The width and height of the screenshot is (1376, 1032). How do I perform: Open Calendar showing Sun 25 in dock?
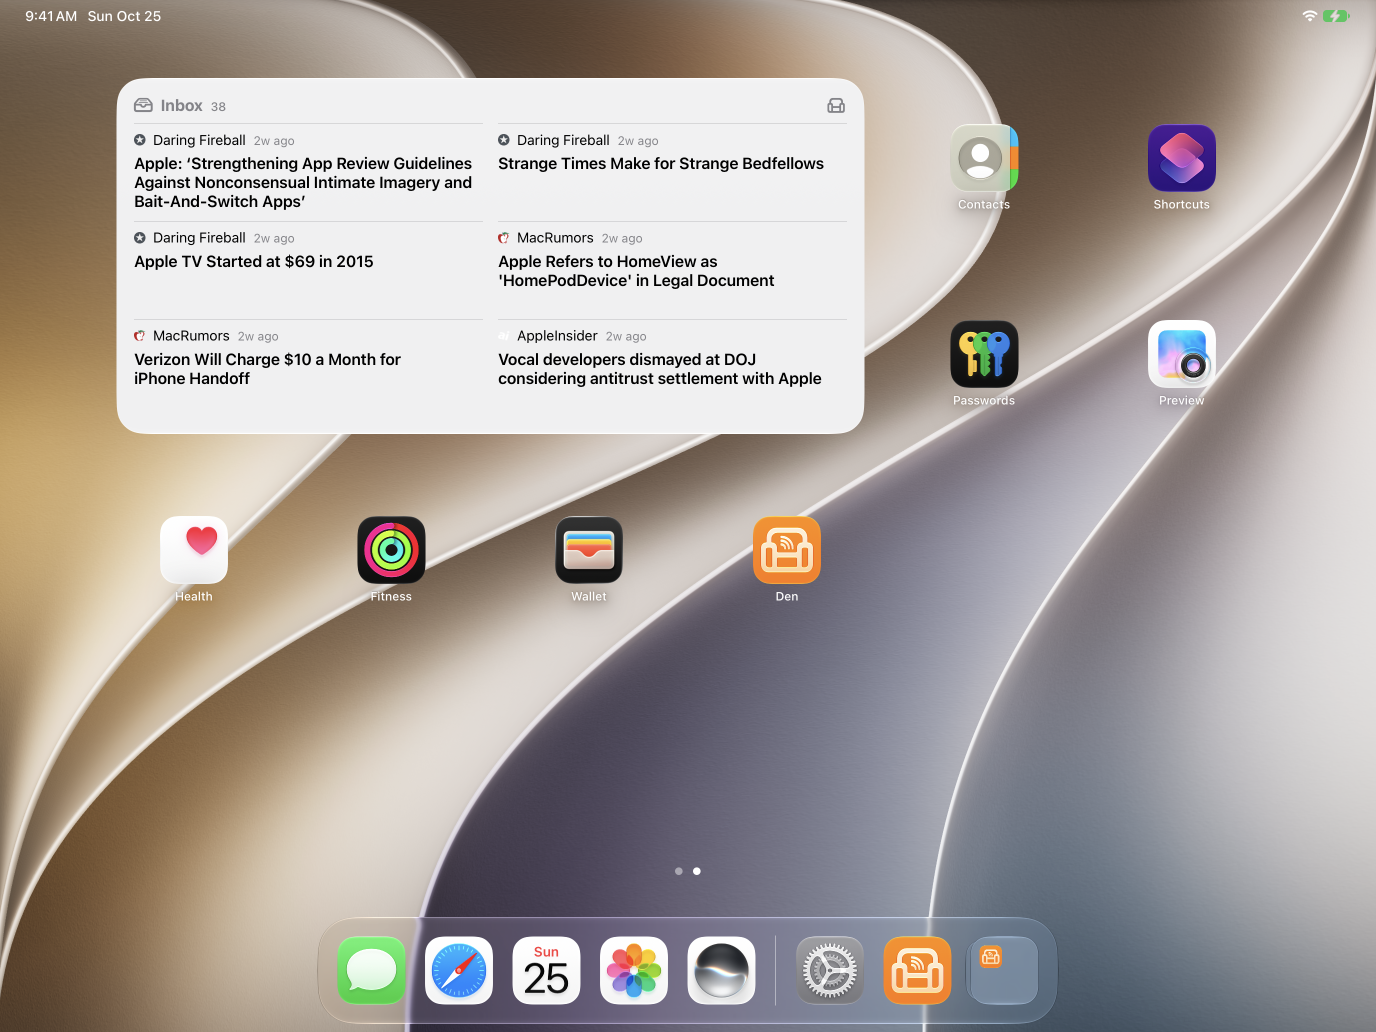tap(546, 970)
